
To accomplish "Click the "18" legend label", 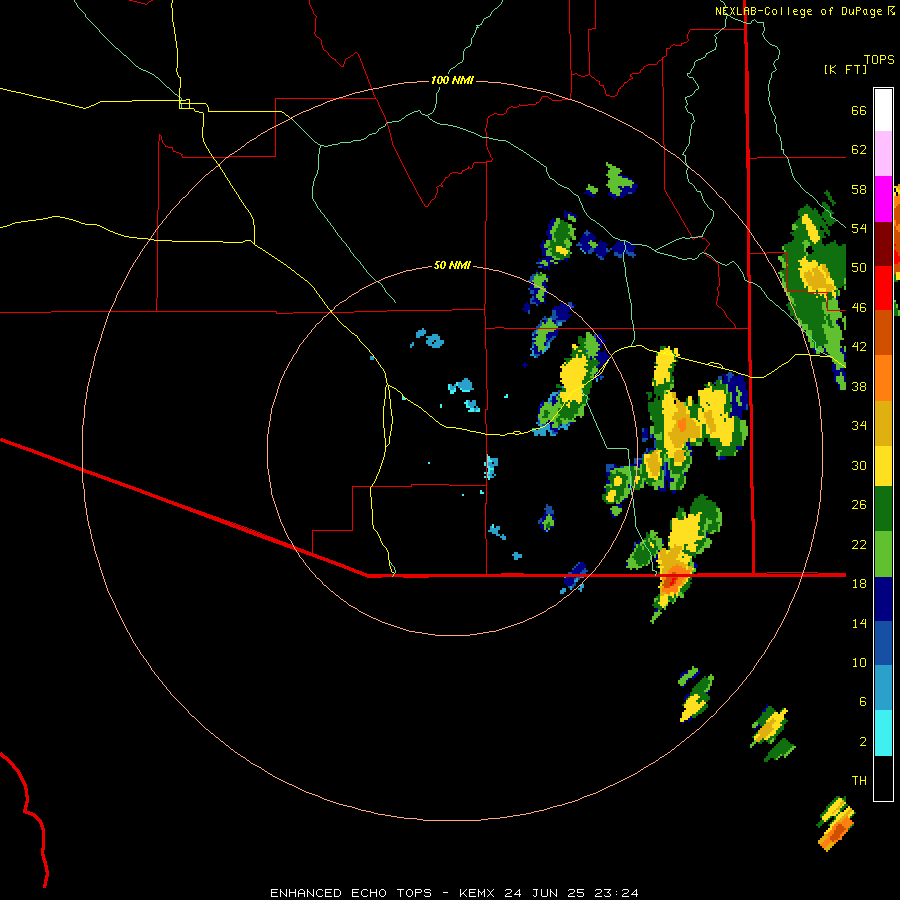I will pyautogui.click(x=859, y=584).
